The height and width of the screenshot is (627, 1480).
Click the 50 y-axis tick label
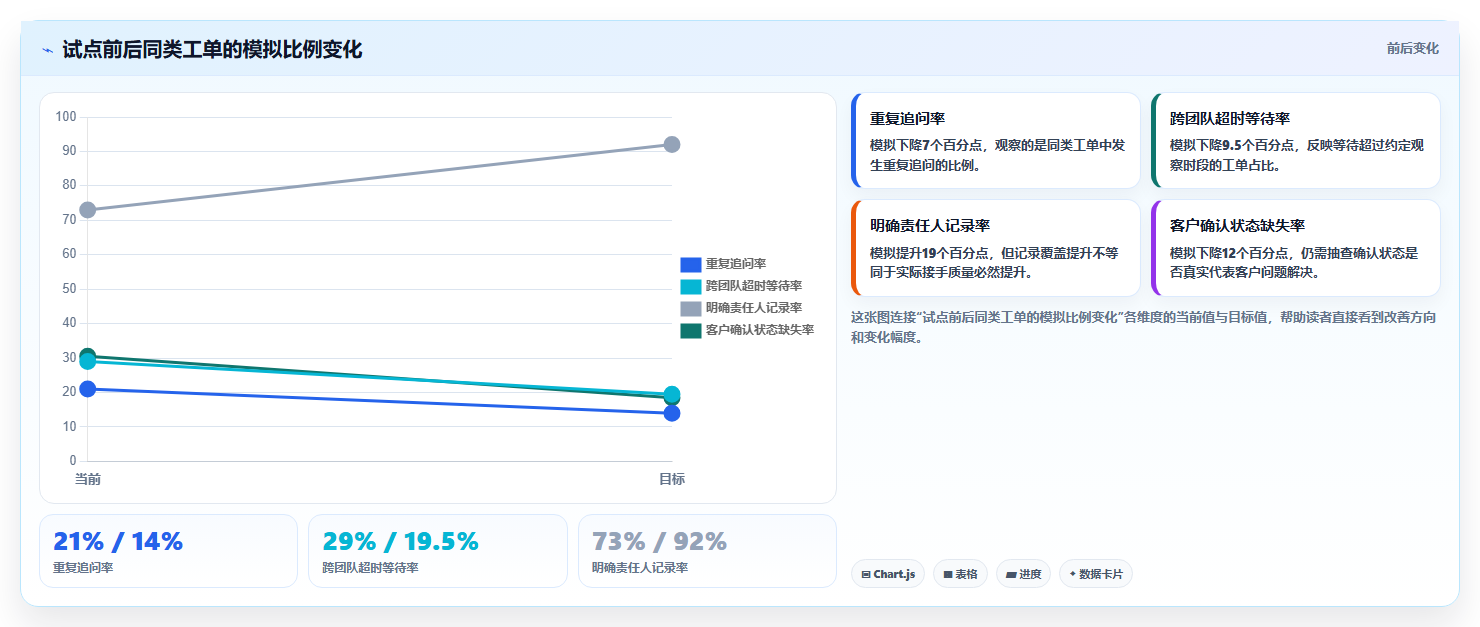coord(70,289)
